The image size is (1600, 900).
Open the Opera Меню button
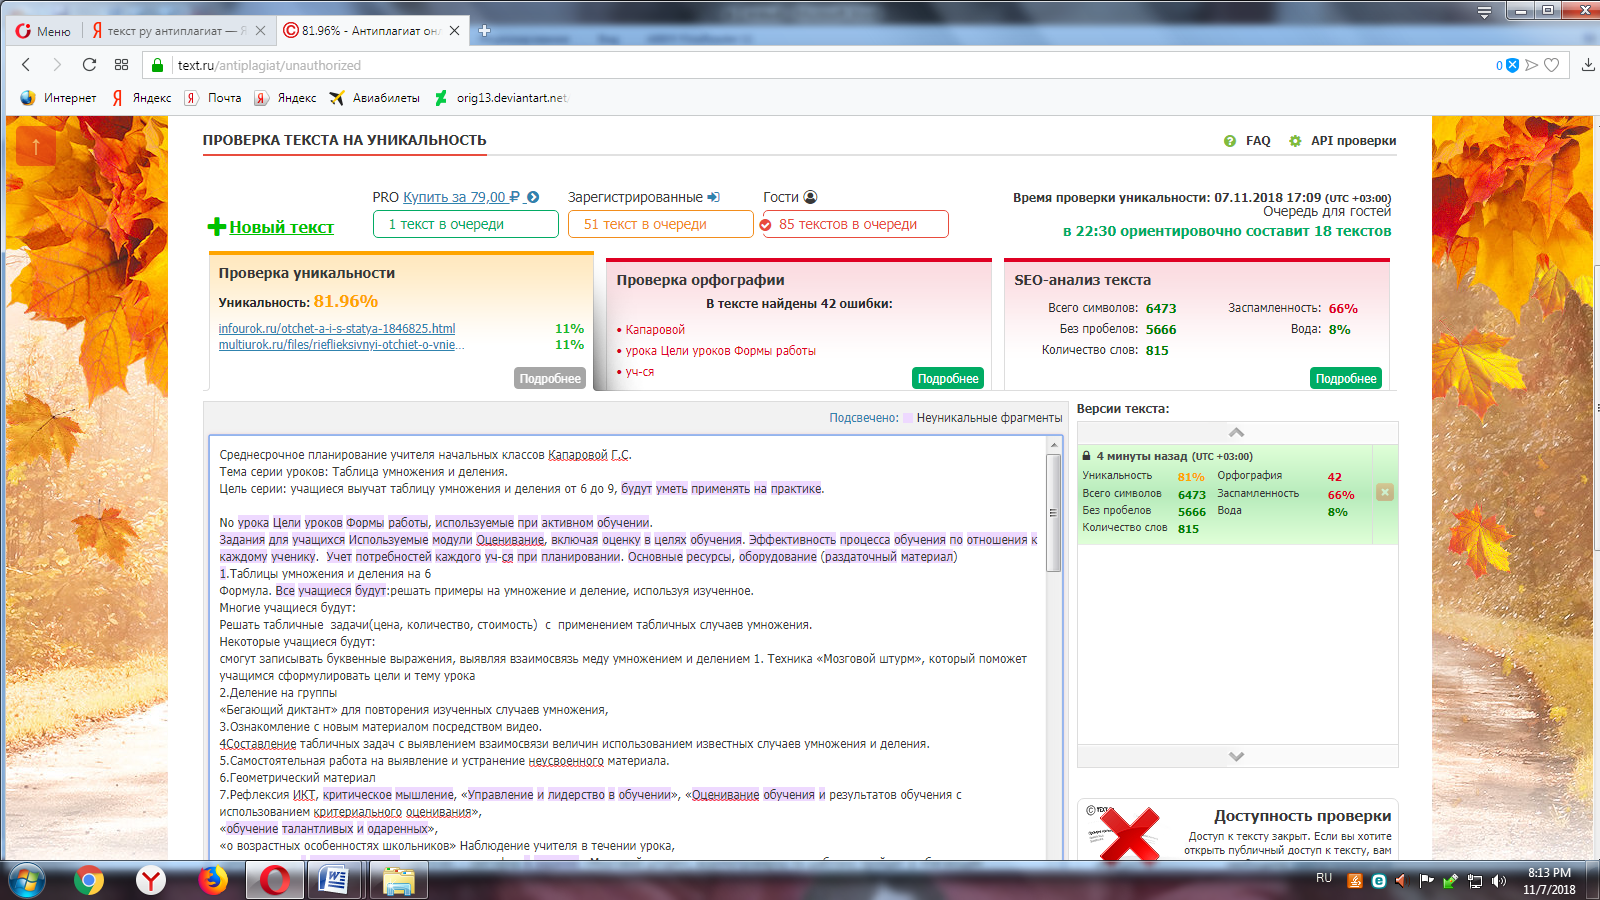coord(43,31)
